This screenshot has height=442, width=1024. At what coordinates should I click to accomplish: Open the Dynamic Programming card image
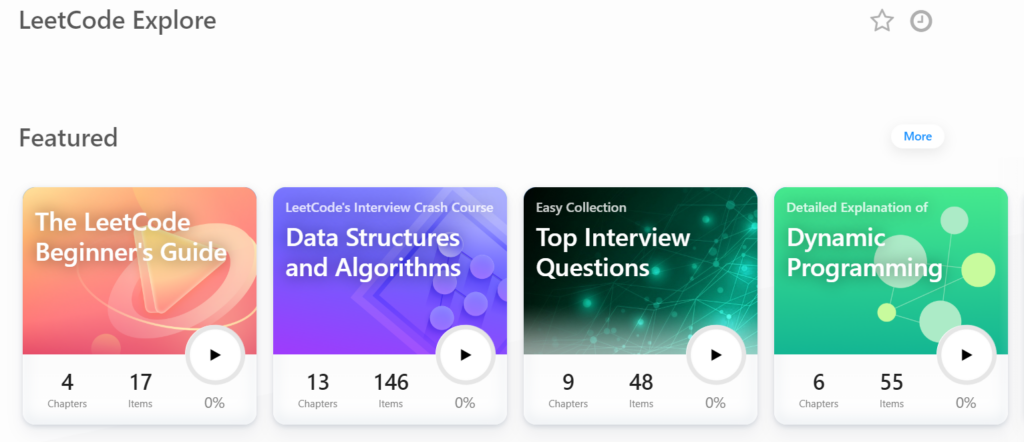(x=891, y=271)
